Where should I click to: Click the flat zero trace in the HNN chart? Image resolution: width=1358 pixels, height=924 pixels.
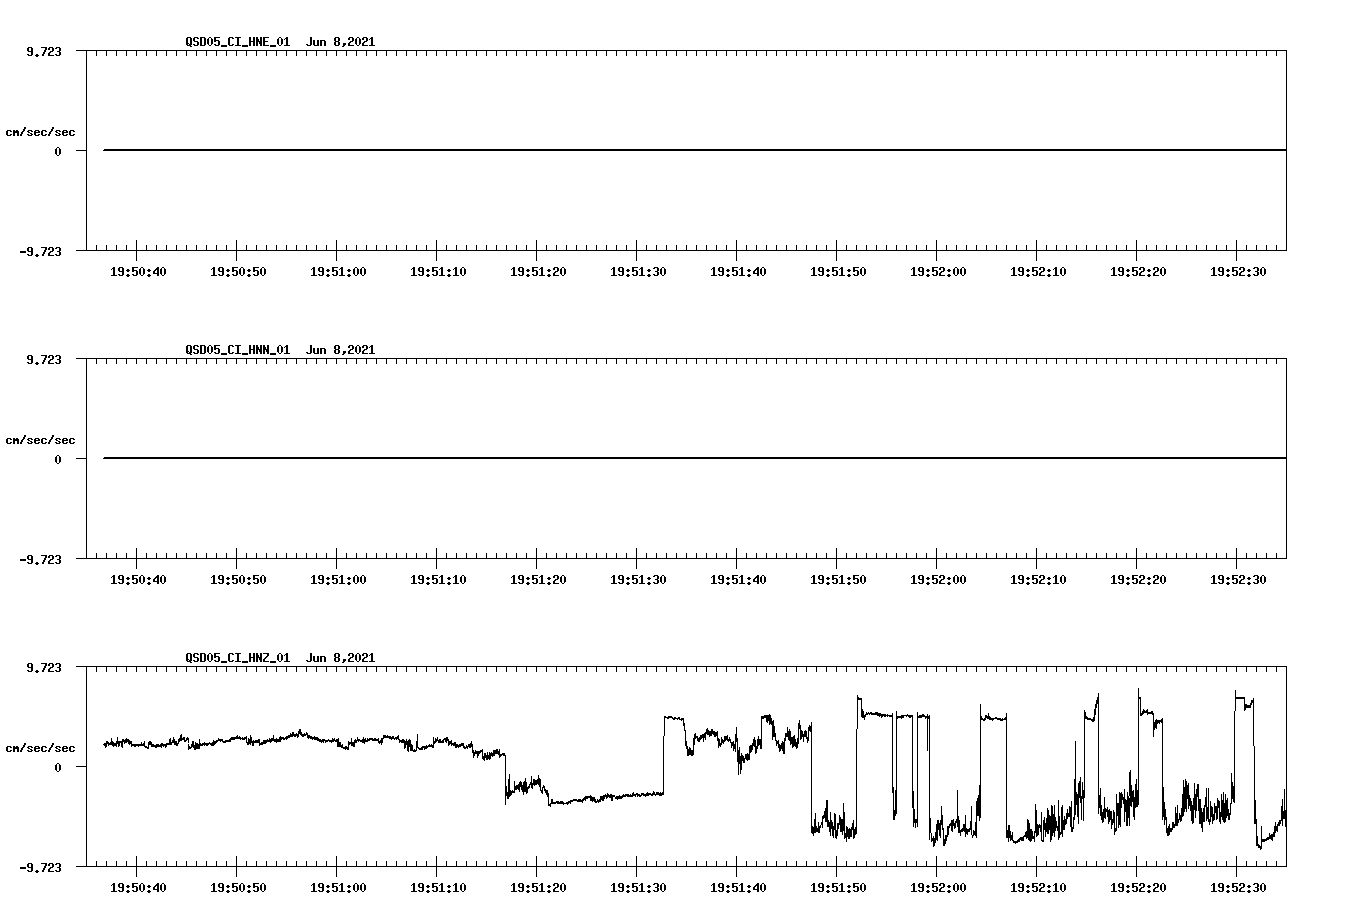pyautogui.click(x=695, y=458)
